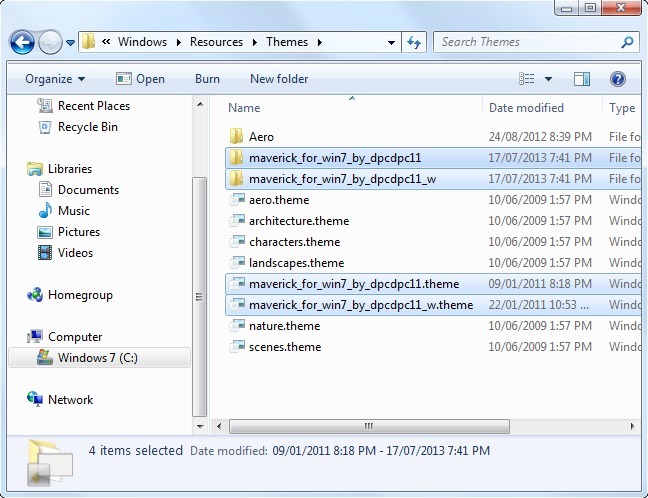Click date 22/01/2011 10:53 in list

coord(538,305)
